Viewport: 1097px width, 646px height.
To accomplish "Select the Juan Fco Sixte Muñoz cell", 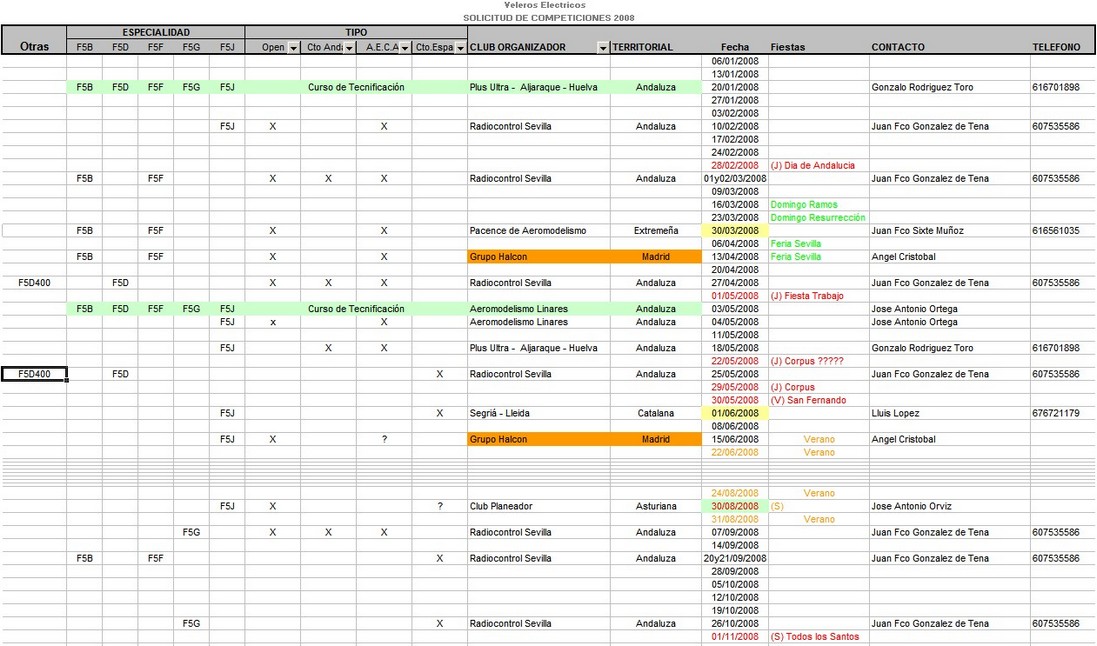I will (x=949, y=230).
